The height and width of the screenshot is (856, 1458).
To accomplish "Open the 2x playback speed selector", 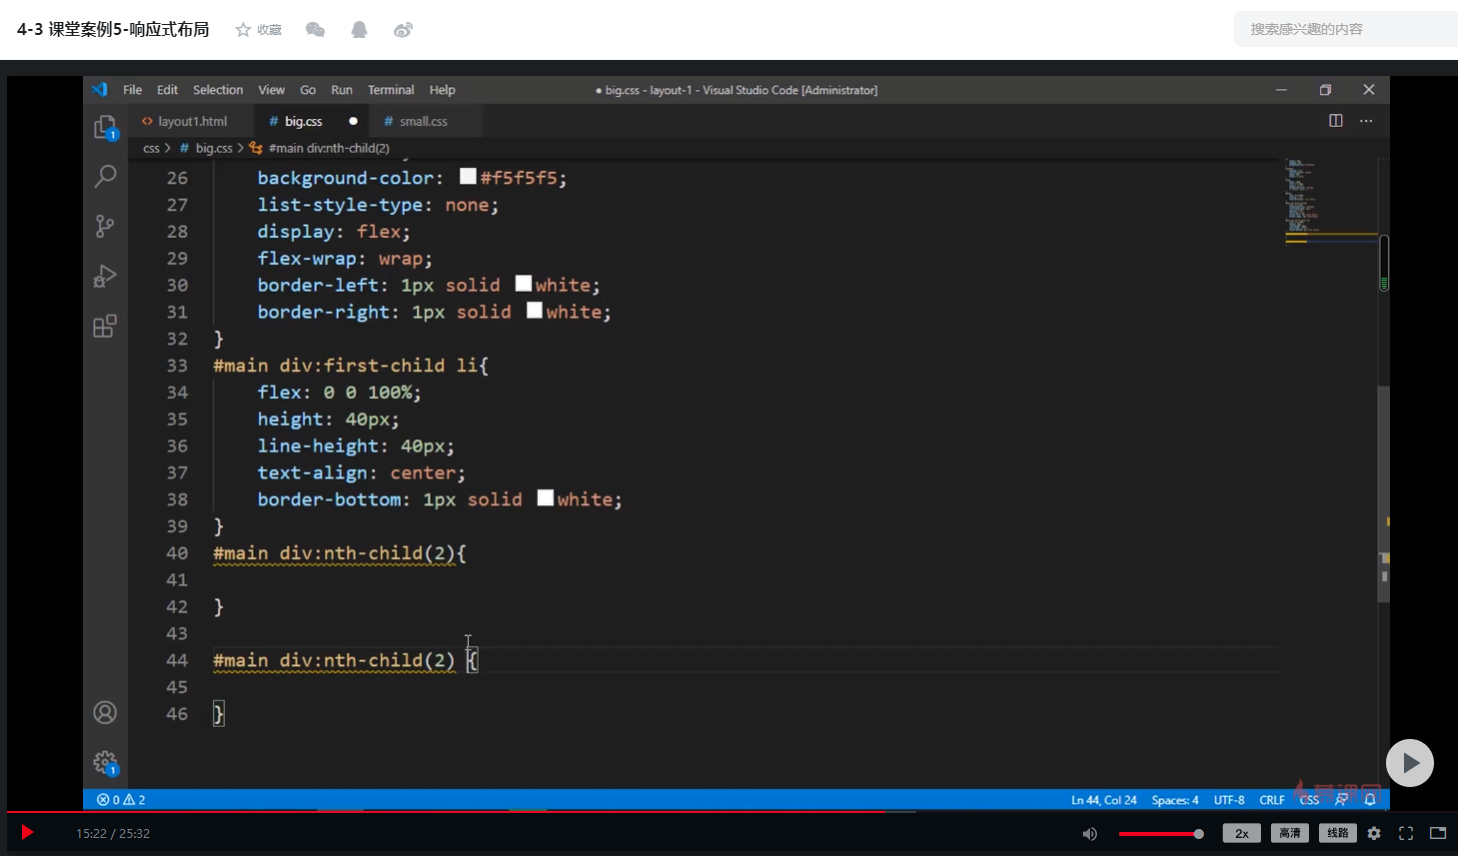I will click(x=1241, y=834).
